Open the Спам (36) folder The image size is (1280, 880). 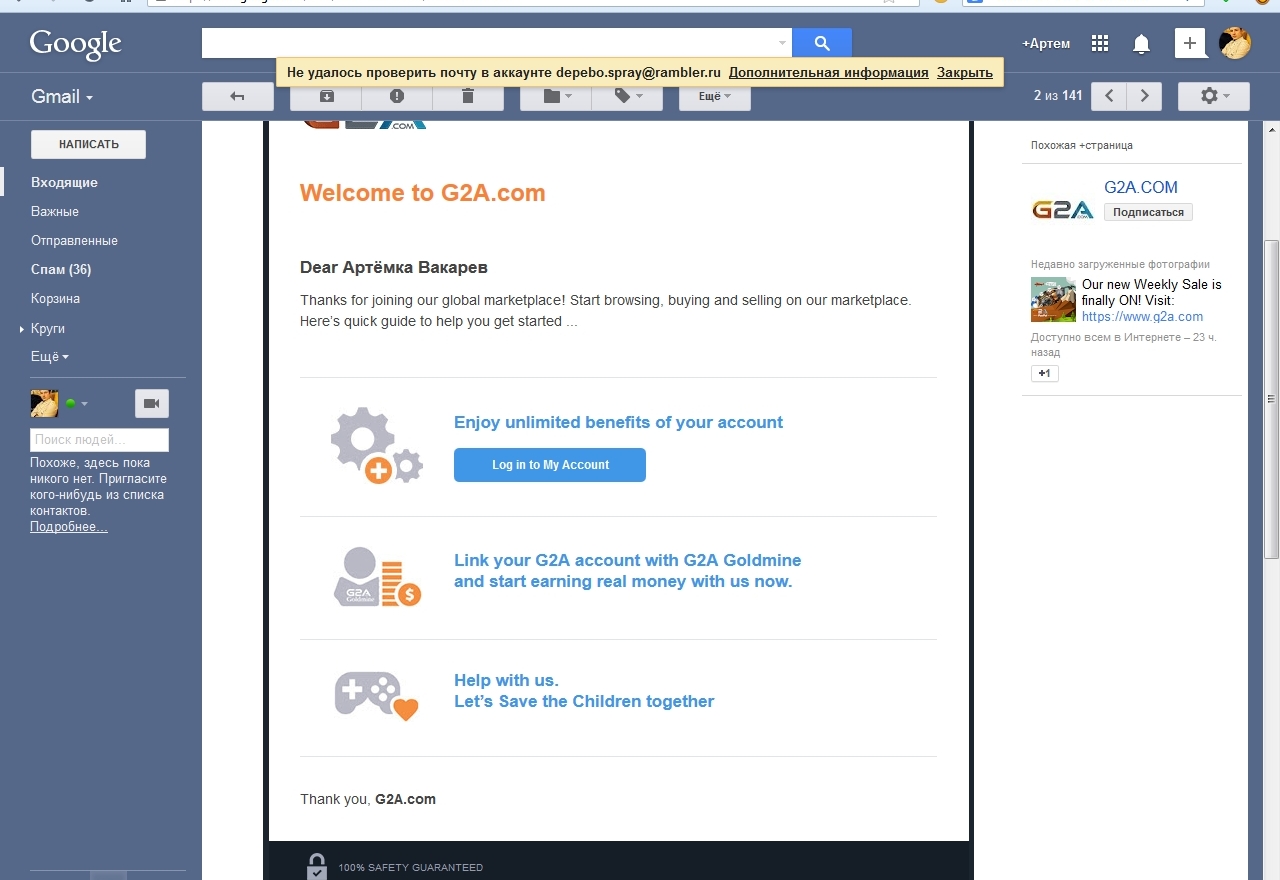tap(61, 269)
